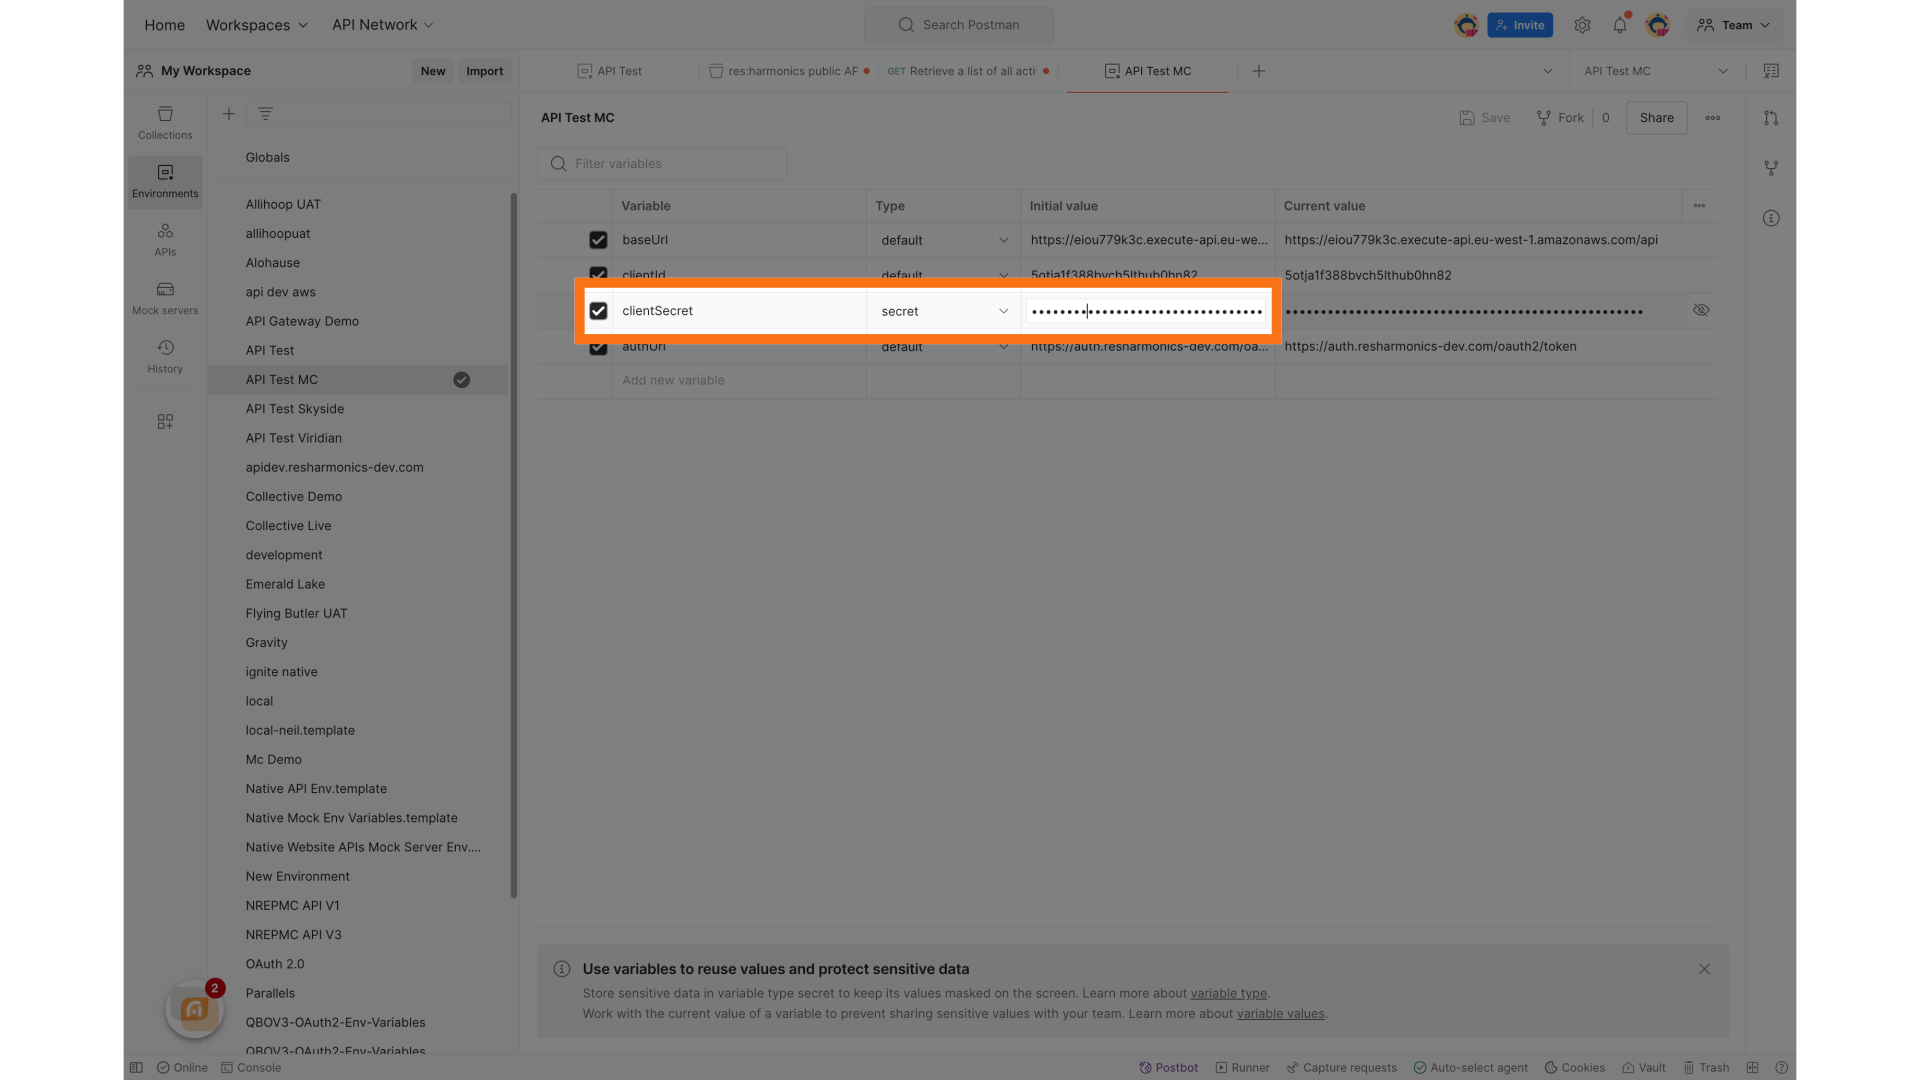Open the notifications bell
Viewport: 1920px width, 1080px height.
(x=1620, y=25)
